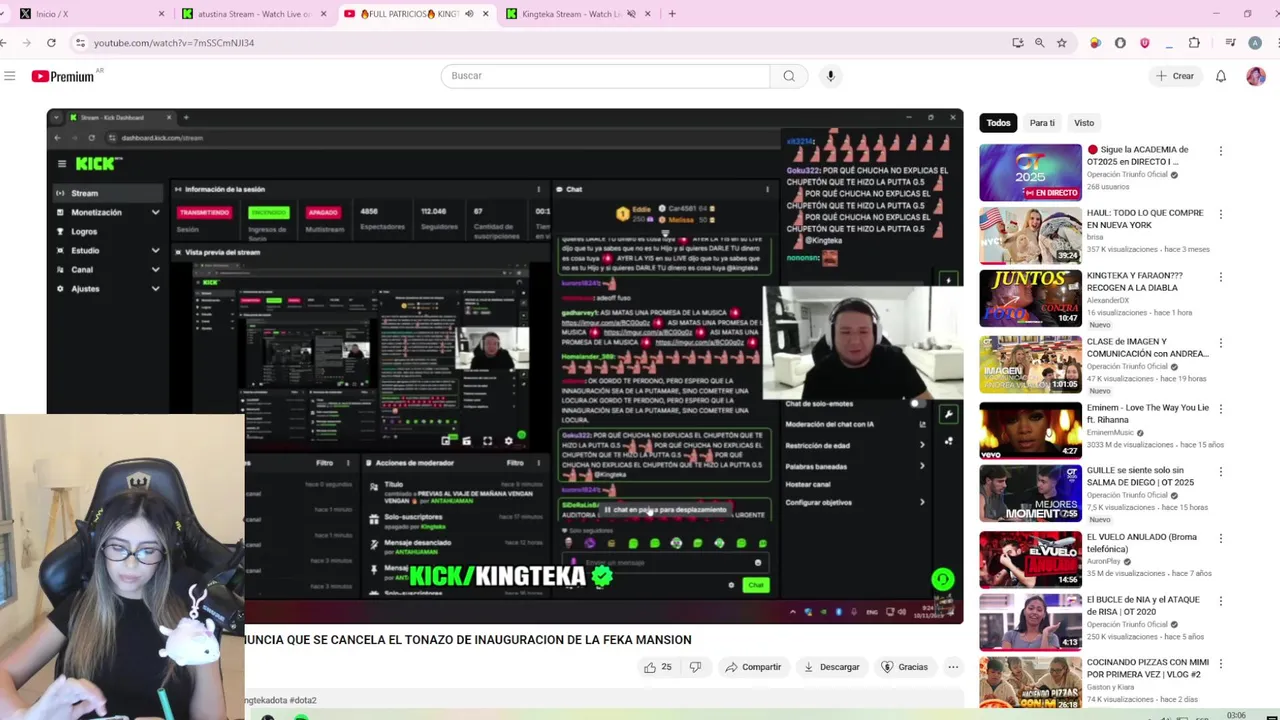Open the EL VUELO ANULADO video title
Image resolution: width=1280 pixels, height=720 pixels.
(x=1142, y=543)
